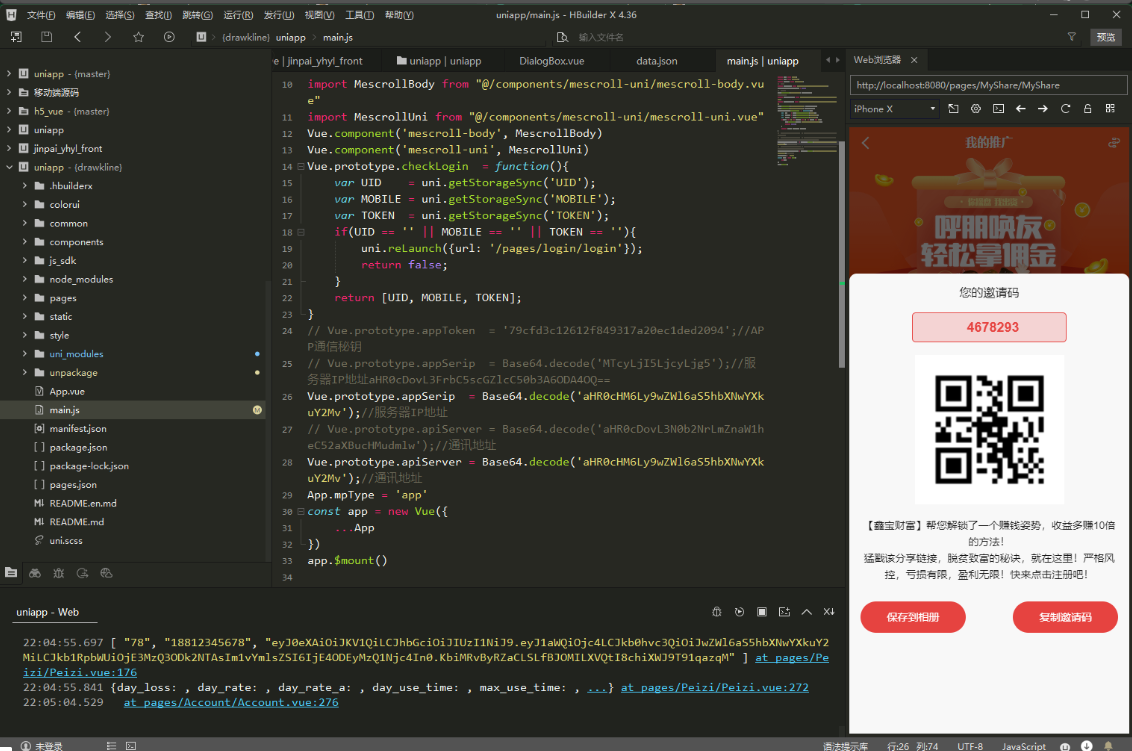Tap the back chevron on 我的推广 page
The width and height of the screenshot is (1132, 751).
(866, 143)
